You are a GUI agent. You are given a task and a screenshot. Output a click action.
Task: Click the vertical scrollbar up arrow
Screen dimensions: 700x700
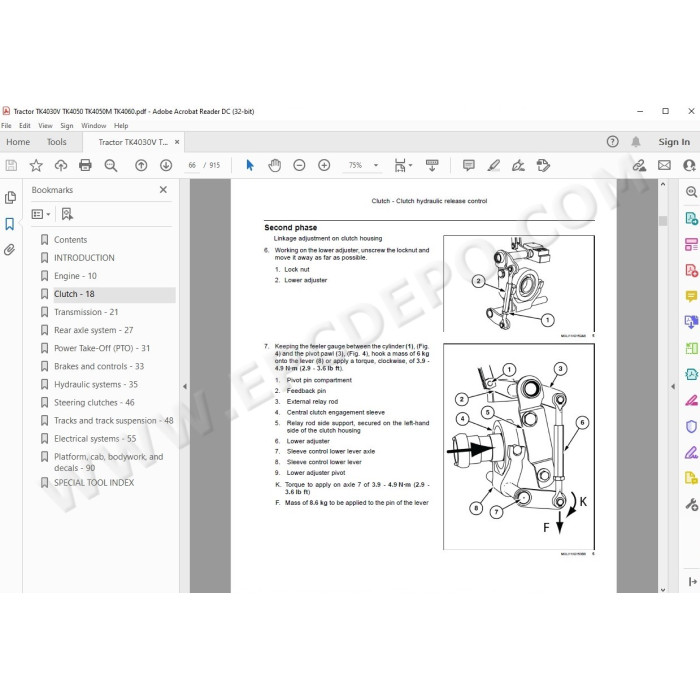pyautogui.click(x=663, y=184)
